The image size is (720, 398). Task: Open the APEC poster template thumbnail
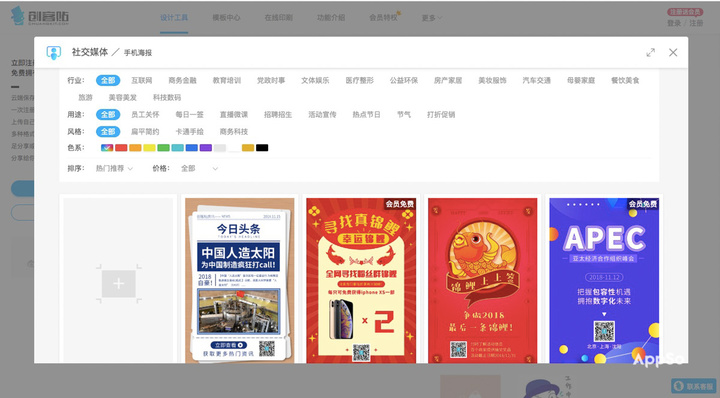[604, 280]
